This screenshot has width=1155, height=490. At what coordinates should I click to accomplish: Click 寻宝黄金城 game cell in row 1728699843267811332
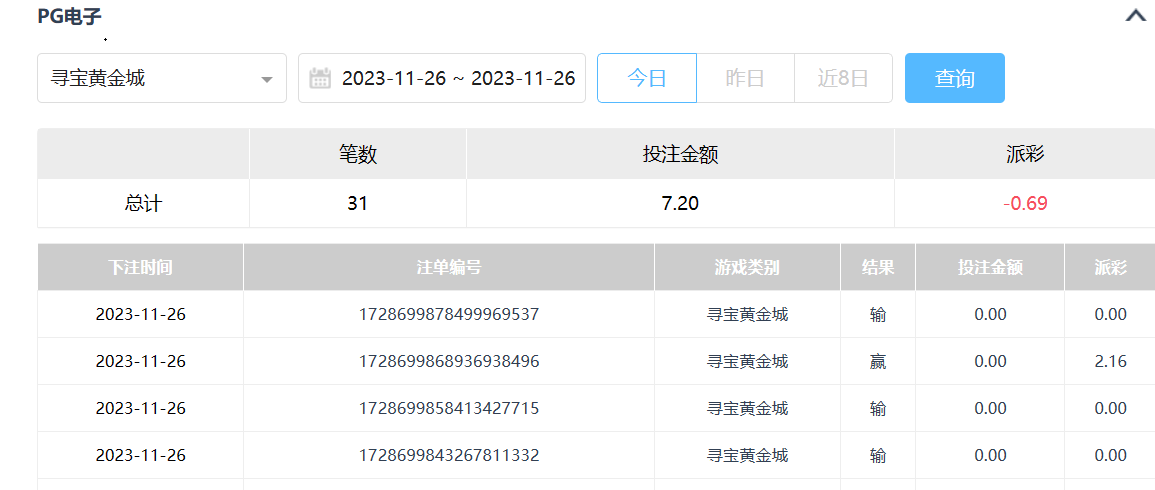748,455
